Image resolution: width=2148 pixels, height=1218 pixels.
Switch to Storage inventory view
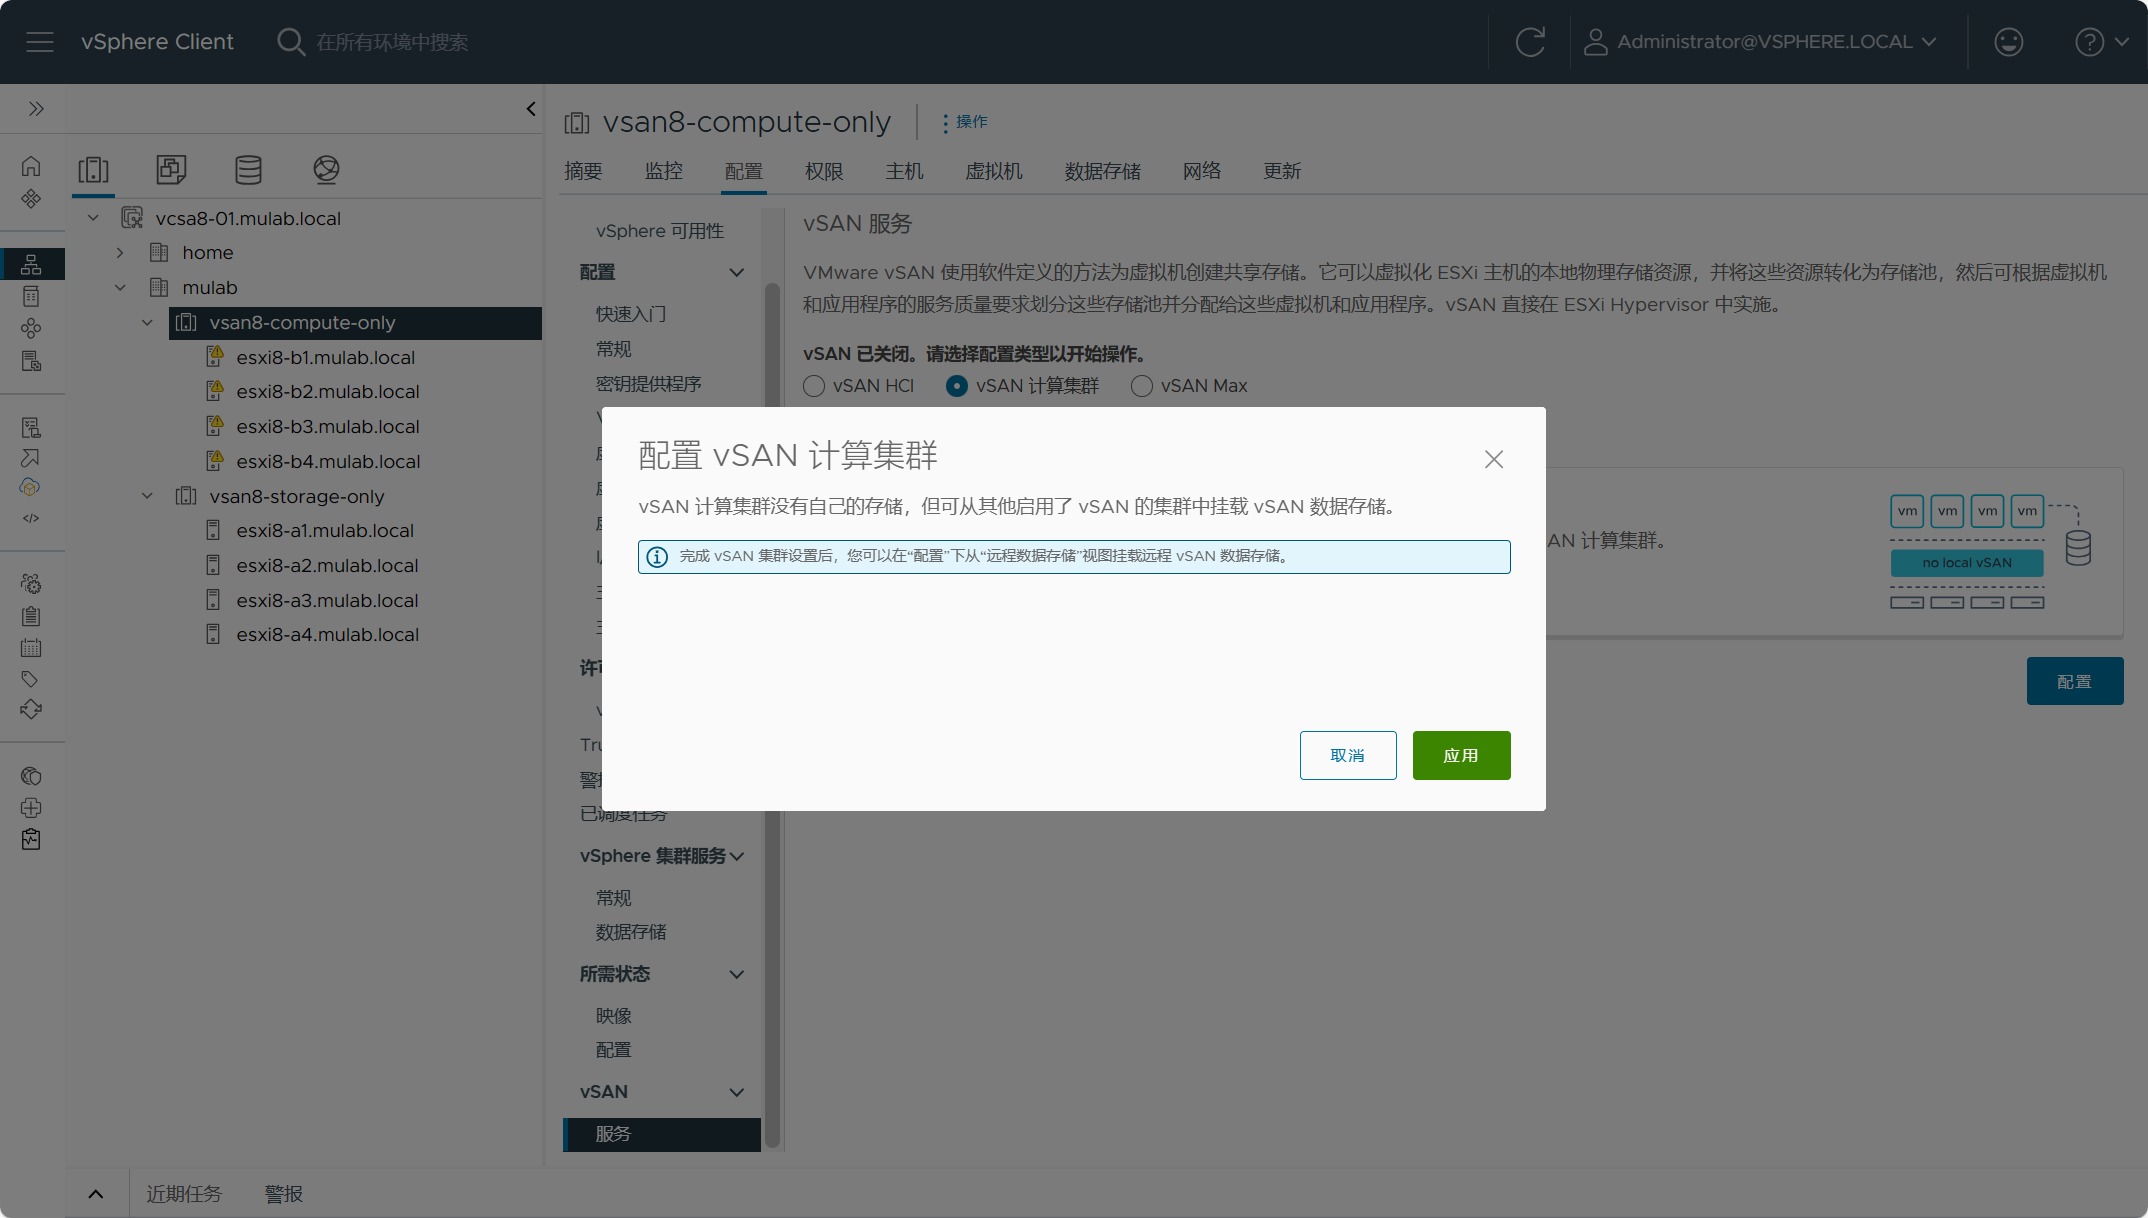click(x=248, y=169)
